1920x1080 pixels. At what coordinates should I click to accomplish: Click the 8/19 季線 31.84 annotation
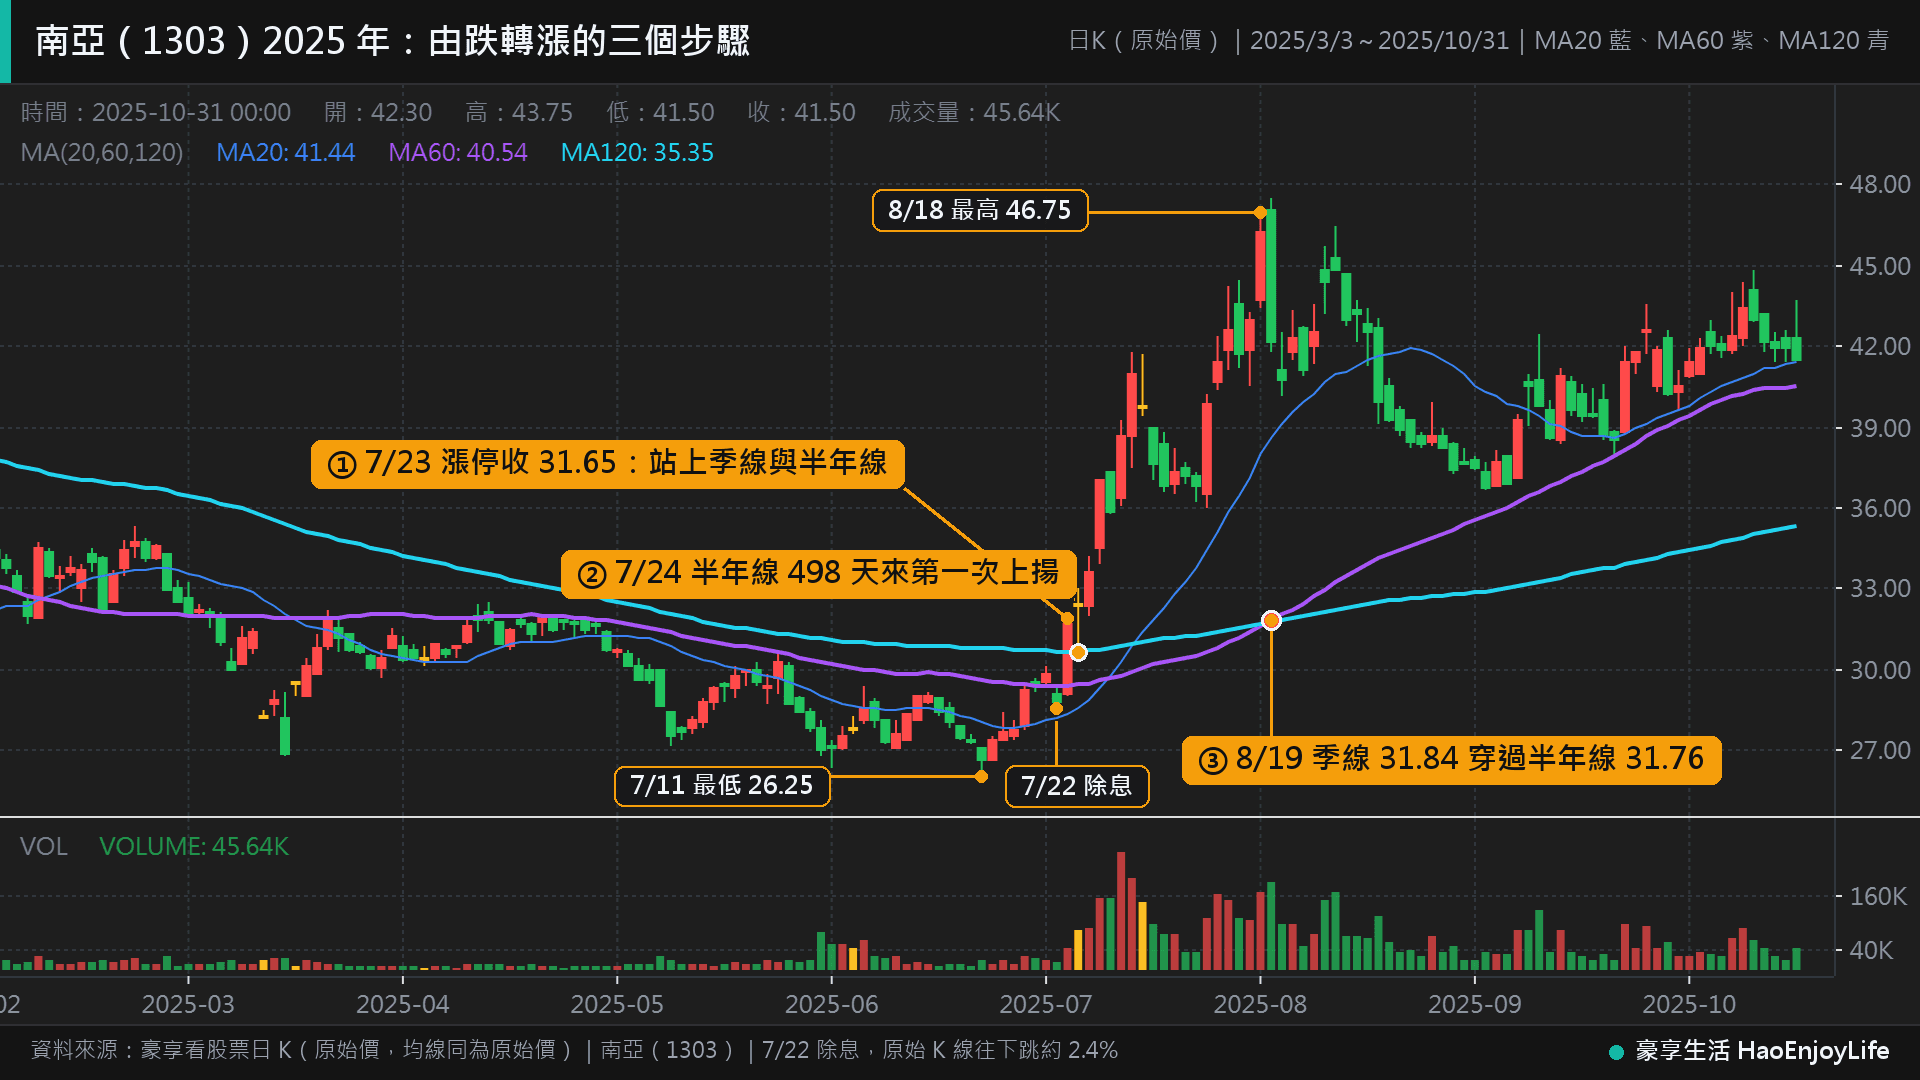coord(1452,759)
